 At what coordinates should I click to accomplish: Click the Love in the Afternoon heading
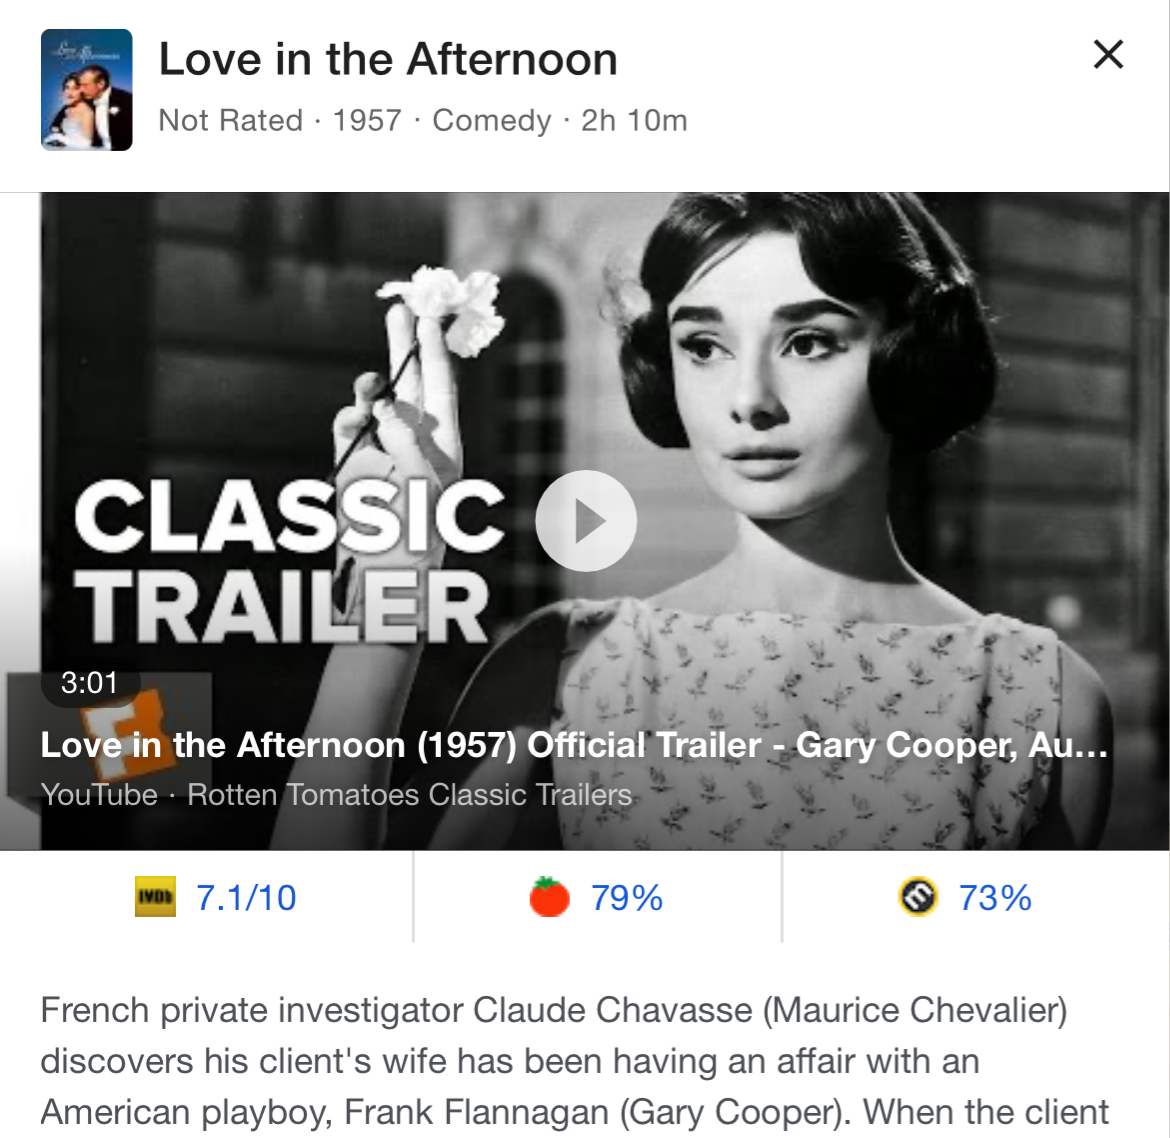coord(388,59)
